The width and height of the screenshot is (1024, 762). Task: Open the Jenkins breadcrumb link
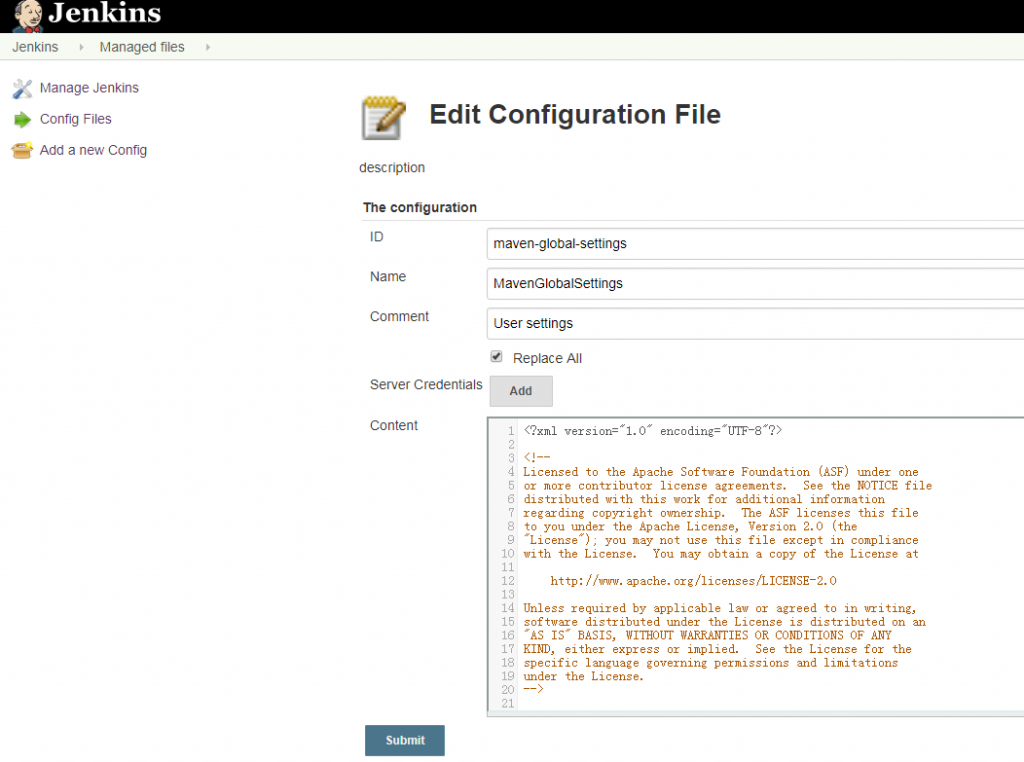(35, 47)
